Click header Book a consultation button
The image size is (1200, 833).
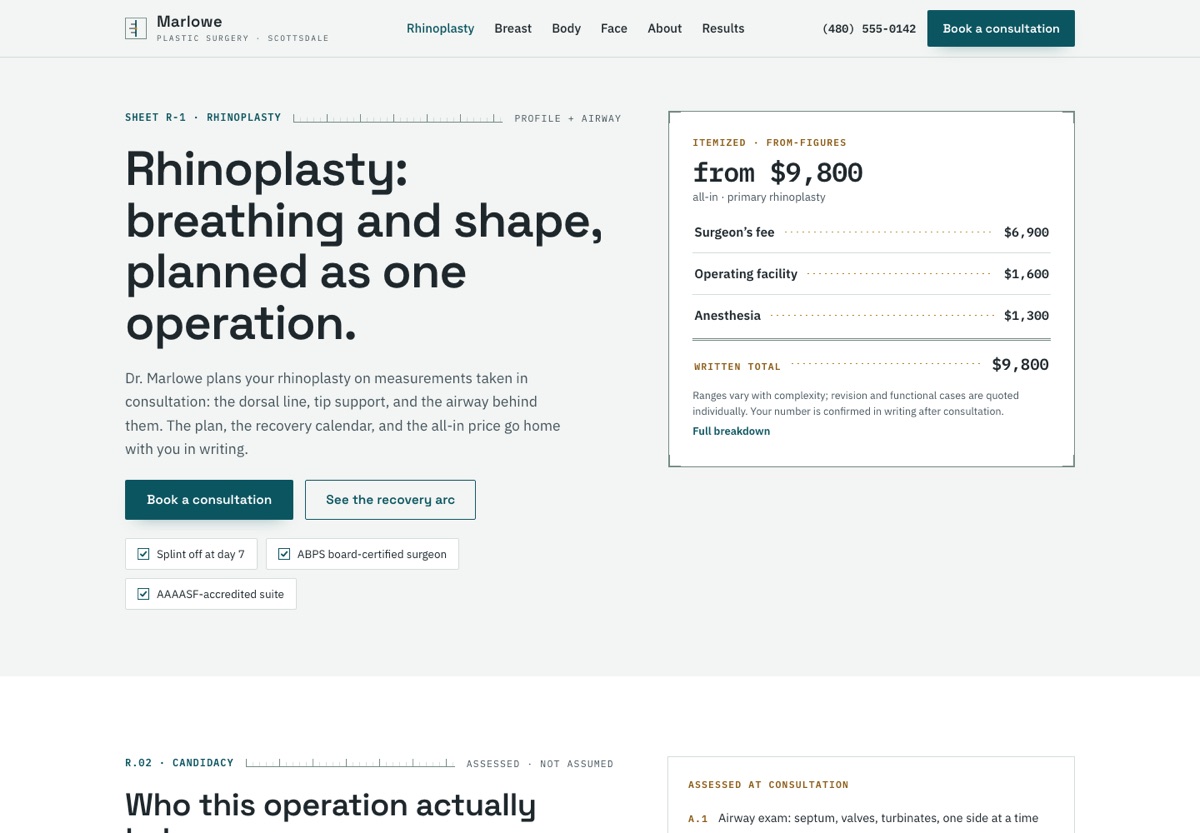[1001, 28]
